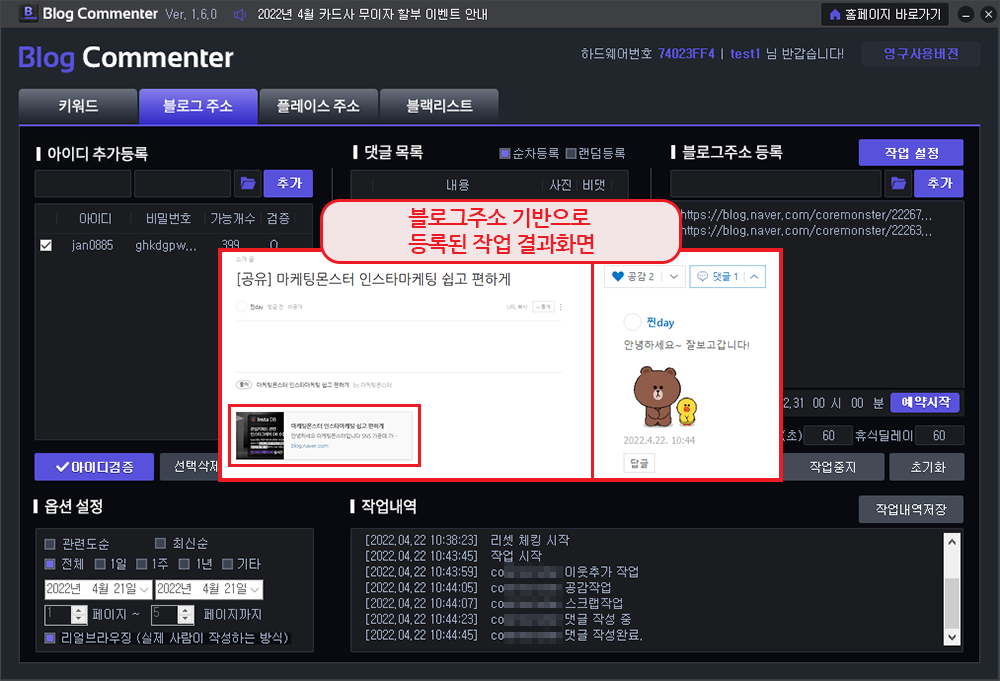Open the folder icon in ID registration section
1000x681 pixels.
[248, 184]
